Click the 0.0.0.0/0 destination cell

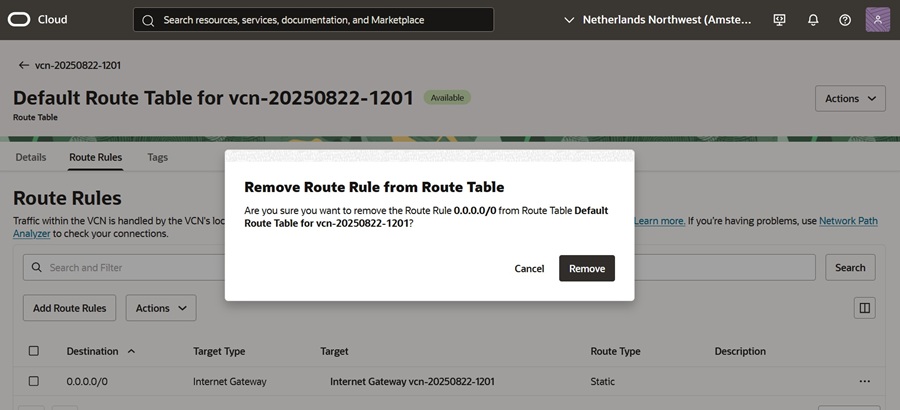(x=87, y=381)
